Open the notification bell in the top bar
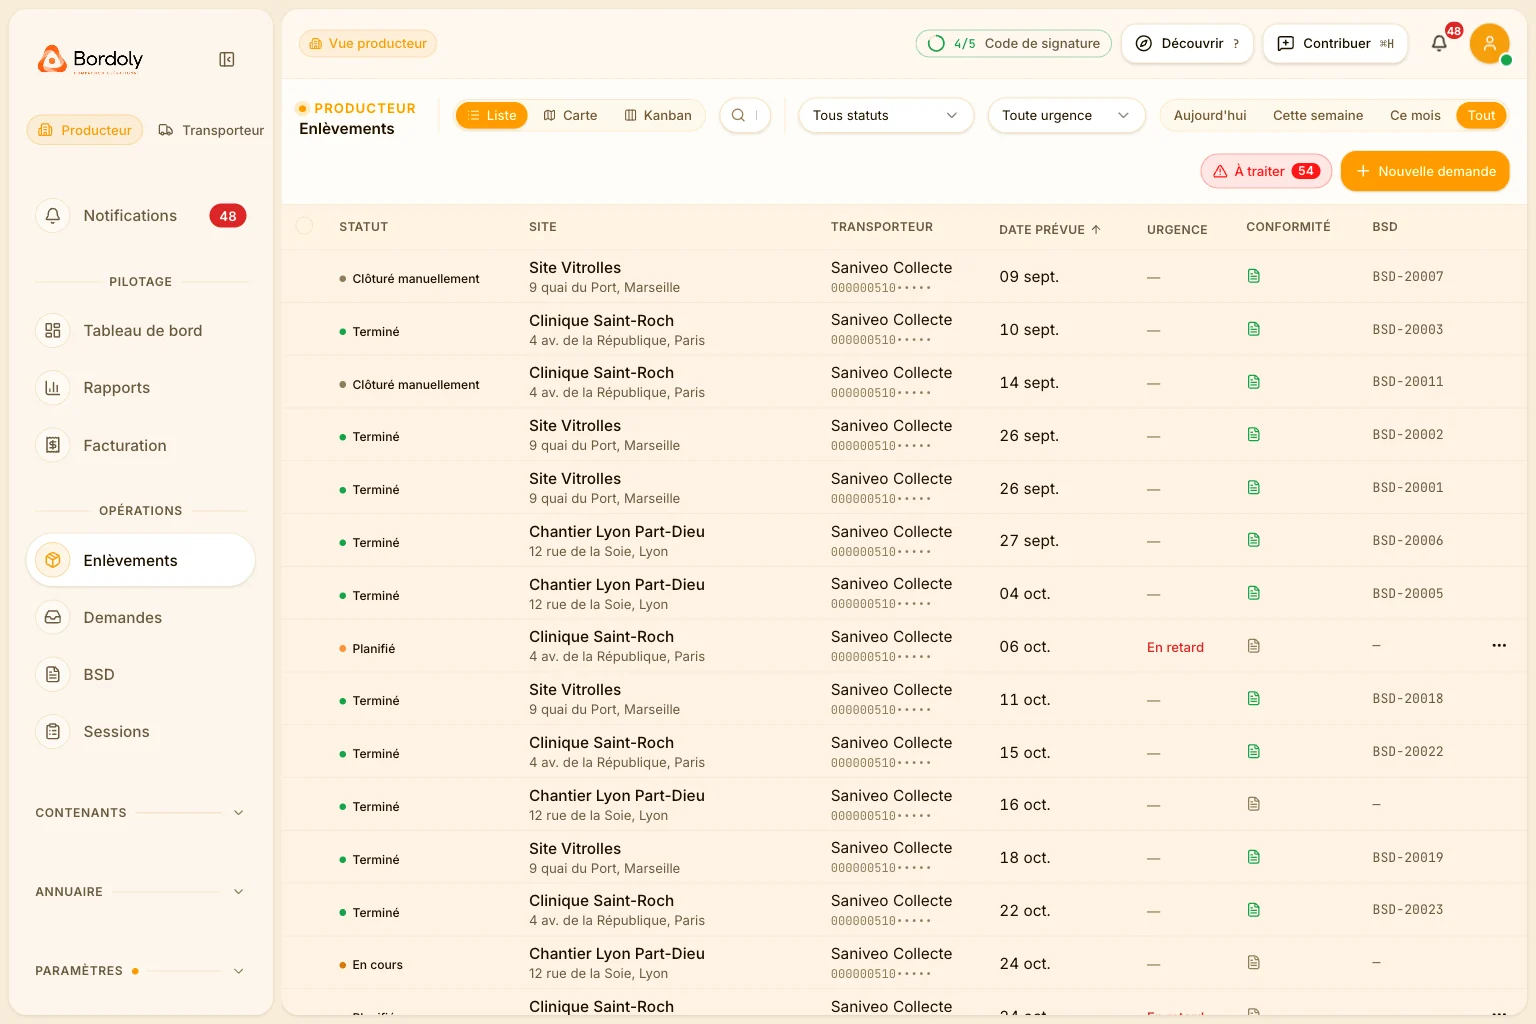The height and width of the screenshot is (1024, 1536). 1439,43
